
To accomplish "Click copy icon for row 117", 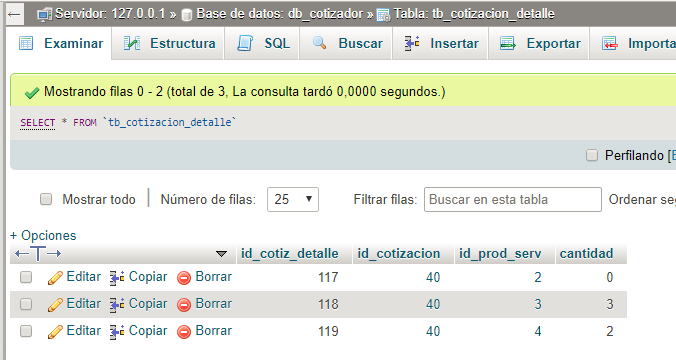I will (117, 278).
